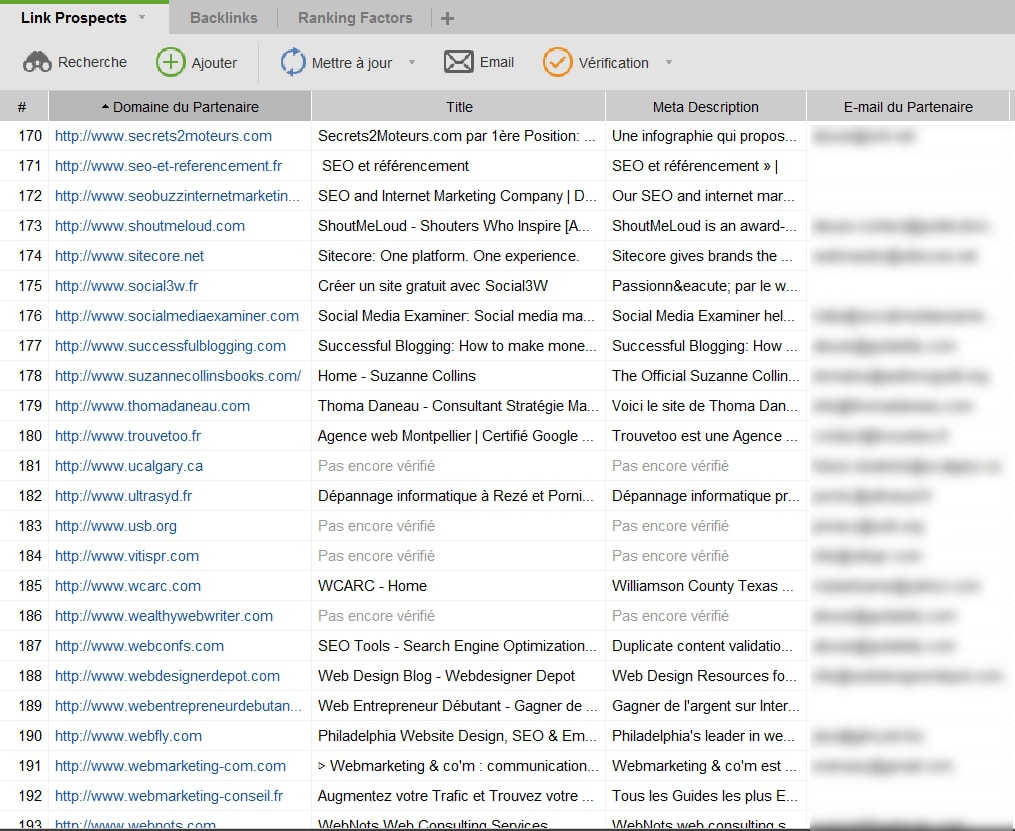Viewport: 1015px width, 831px height.
Task: Open the webentrepreneurdebutant link in row 189
Action: 178,705
